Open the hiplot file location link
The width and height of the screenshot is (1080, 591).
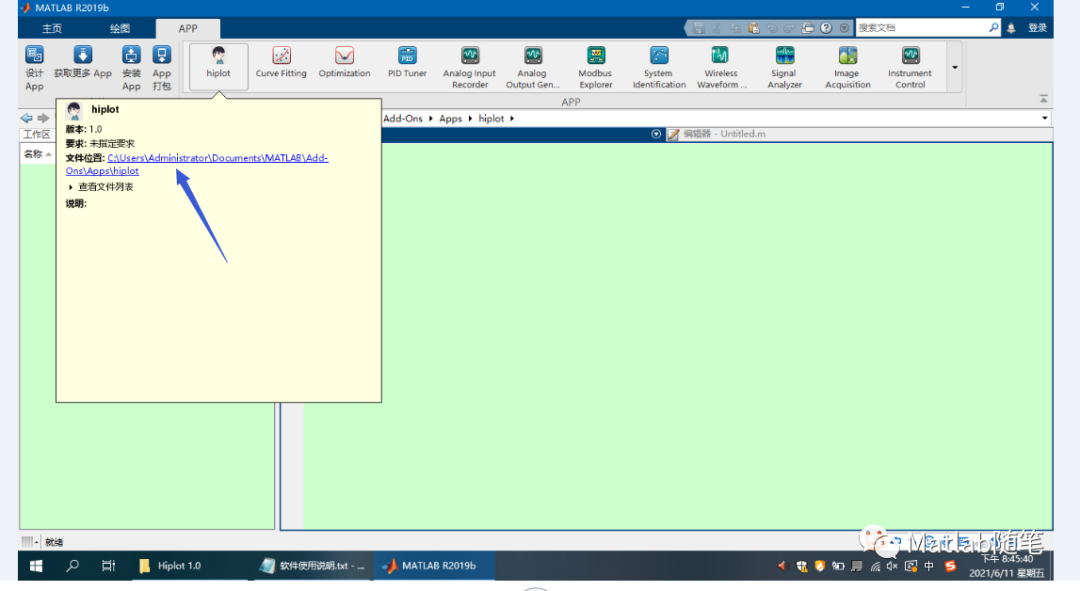click(197, 164)
